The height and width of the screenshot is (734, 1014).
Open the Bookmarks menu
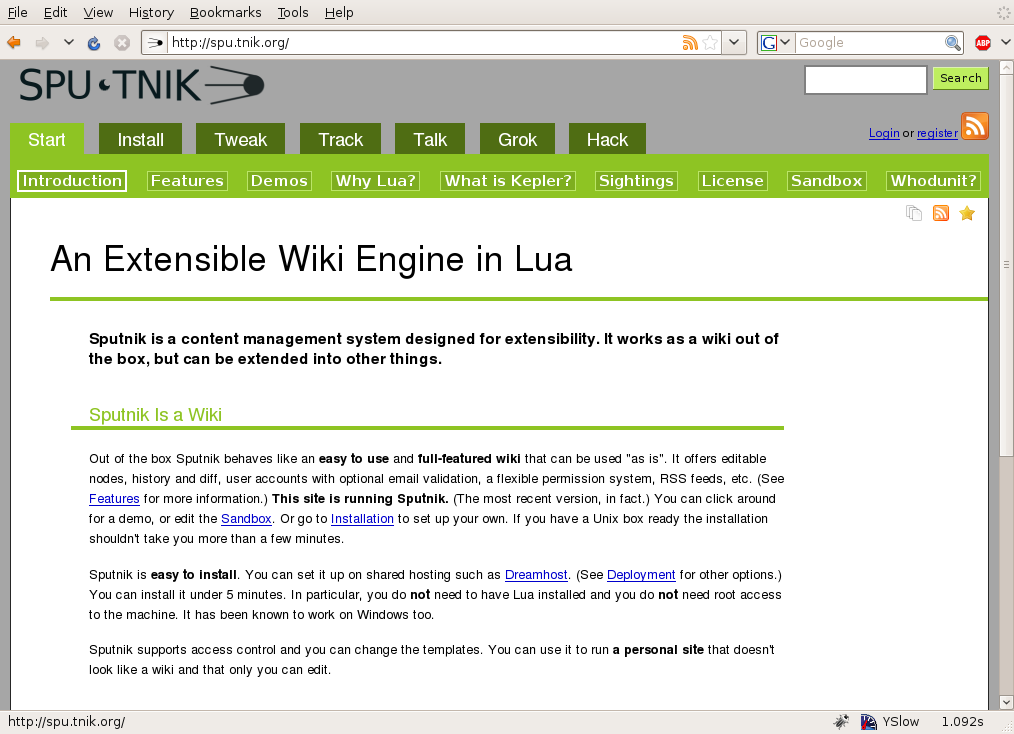(225, 12)
